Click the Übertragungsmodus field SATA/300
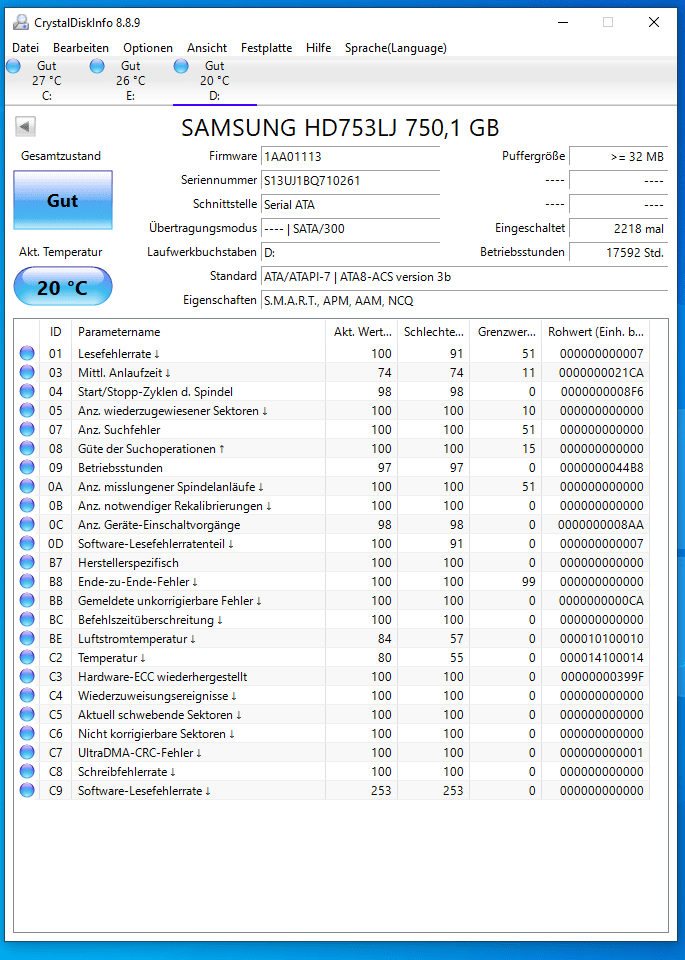Screen dimensions: 685x960 [350, 228]
